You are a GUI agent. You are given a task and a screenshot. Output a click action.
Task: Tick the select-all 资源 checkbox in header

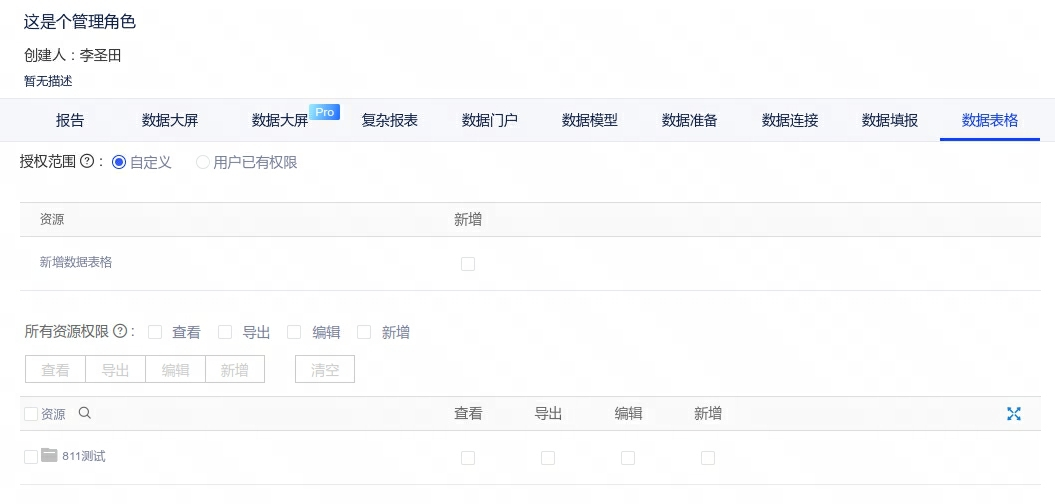coord(31,414)
